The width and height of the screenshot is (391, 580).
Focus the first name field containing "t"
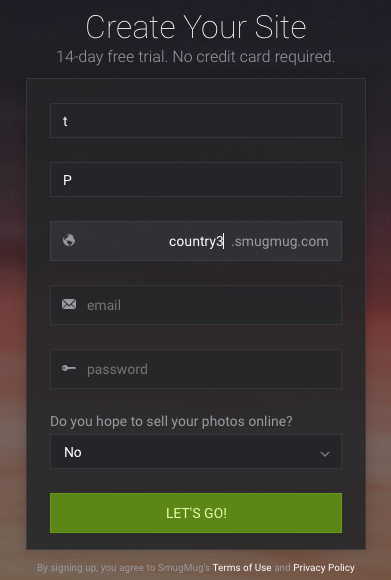point(196,121)
